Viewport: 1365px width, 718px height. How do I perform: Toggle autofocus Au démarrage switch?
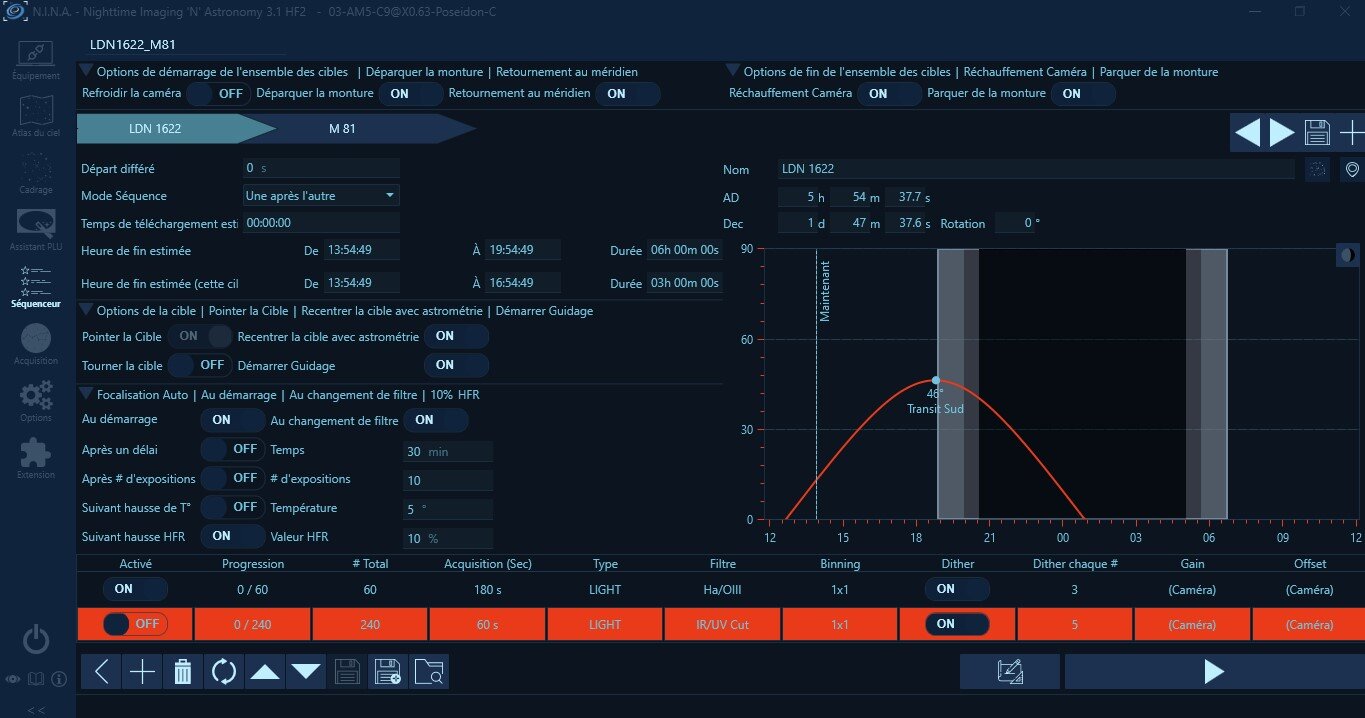pyautogui.click(x=233, y=421)
